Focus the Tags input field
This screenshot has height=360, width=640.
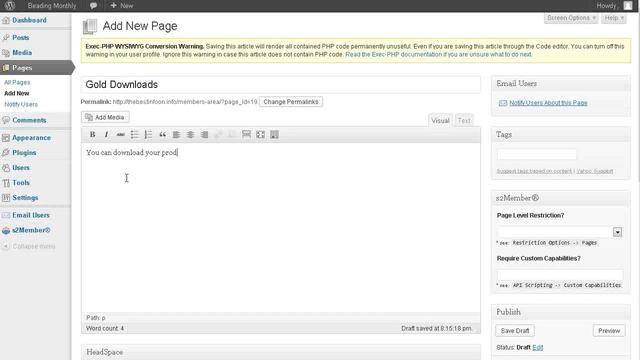pos(537,154)
